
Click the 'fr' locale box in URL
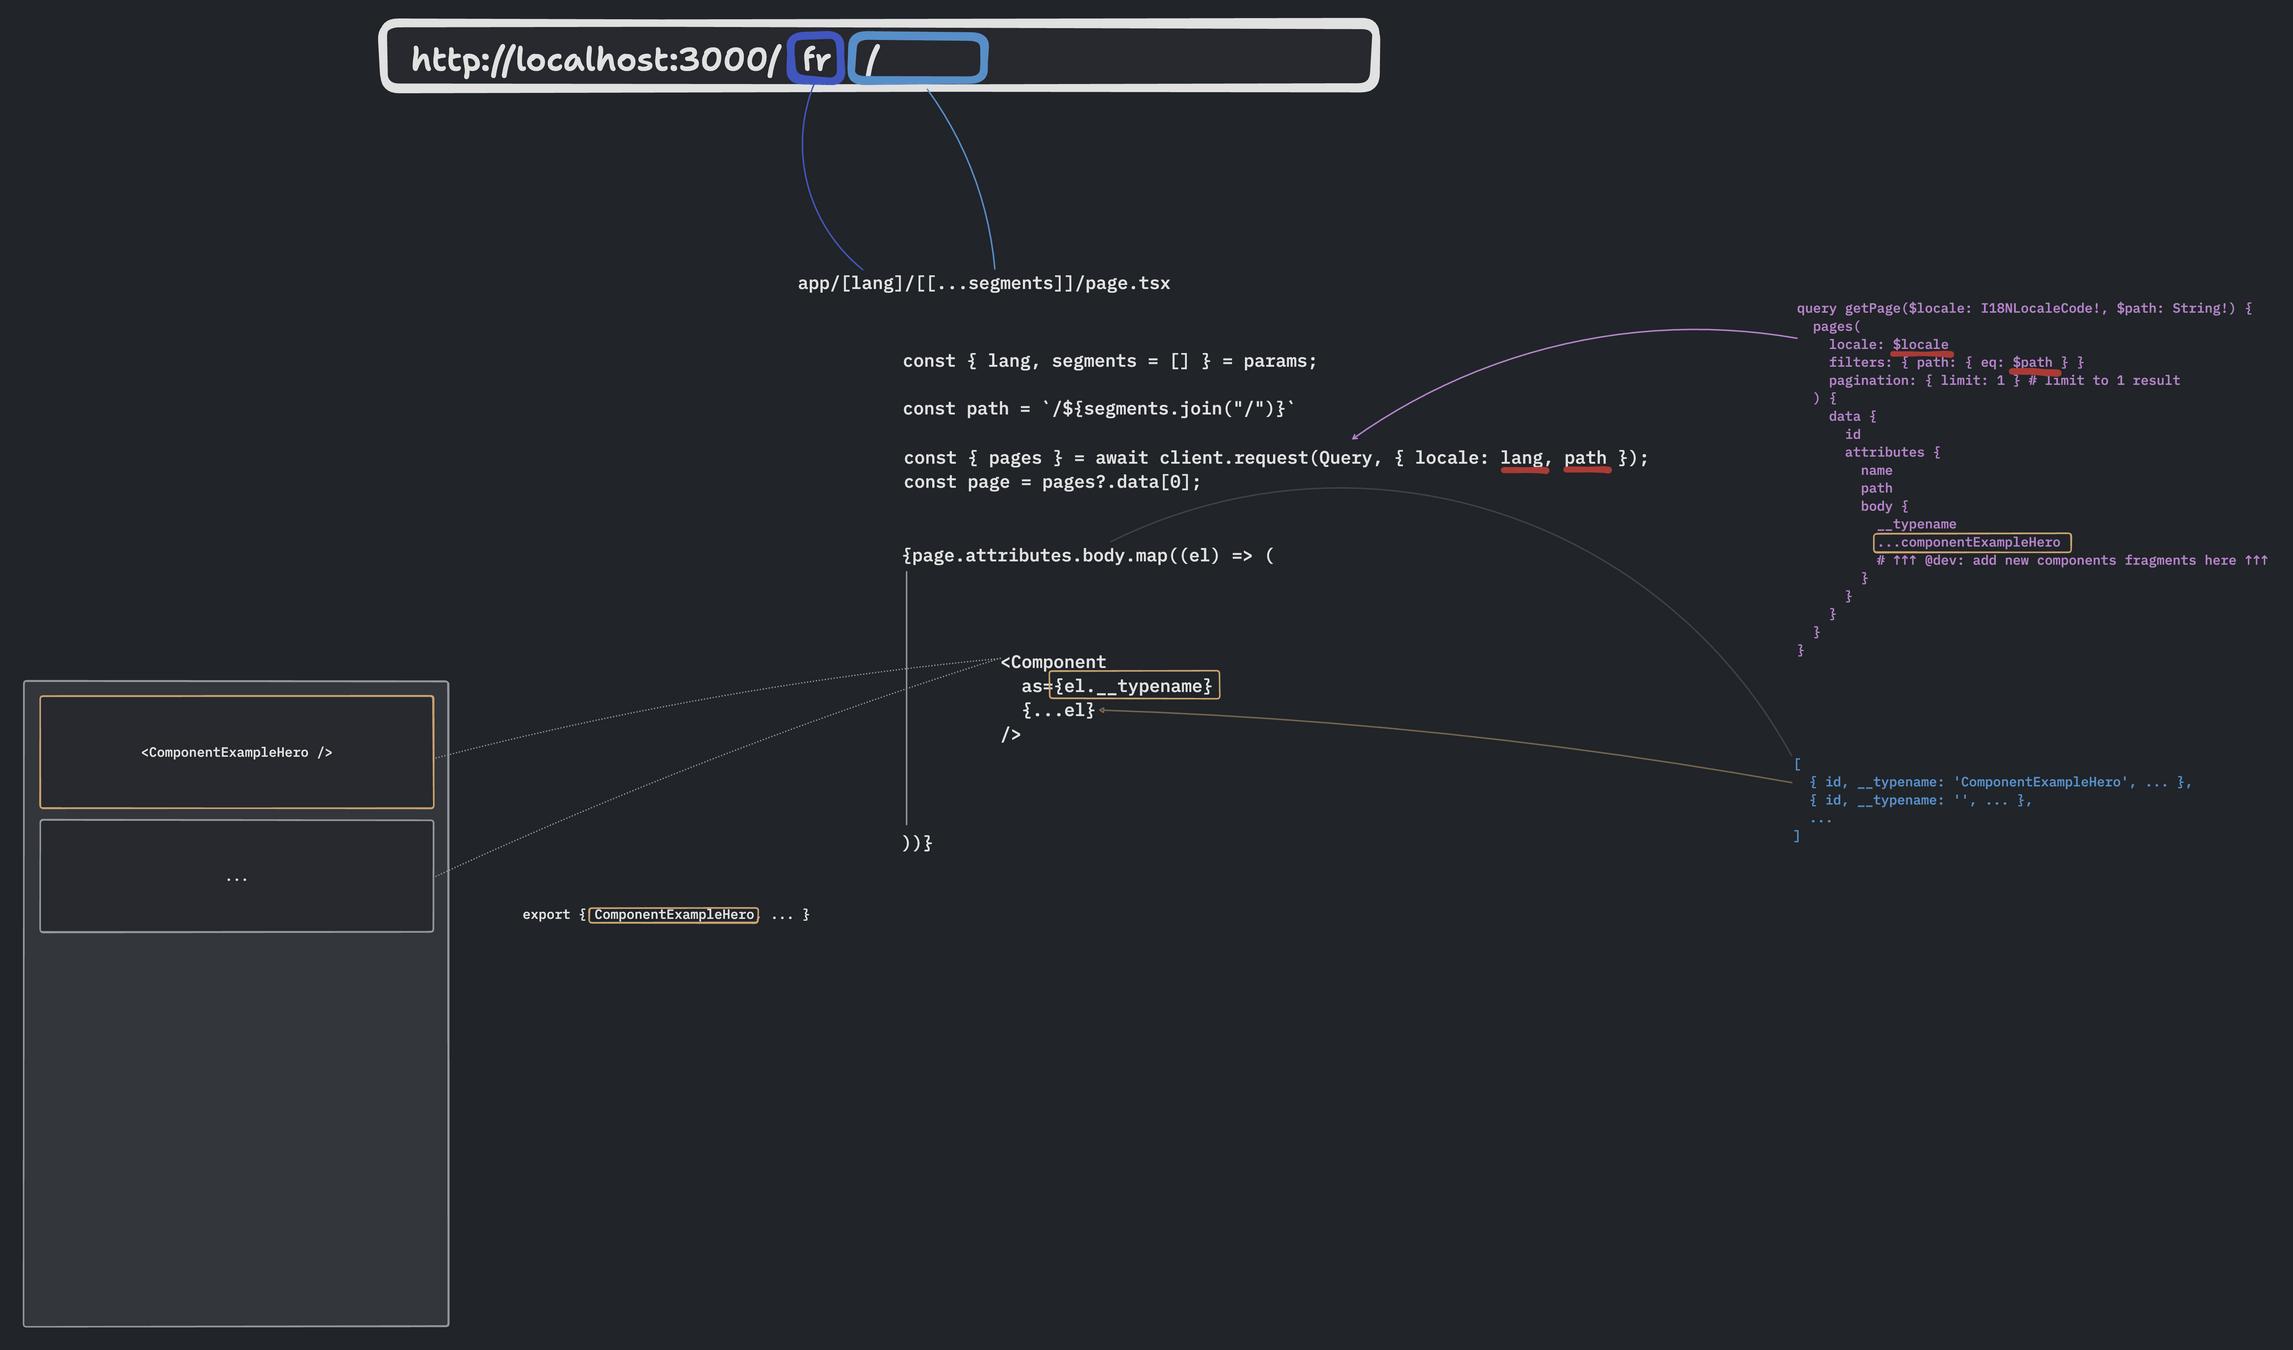(816, 59)
